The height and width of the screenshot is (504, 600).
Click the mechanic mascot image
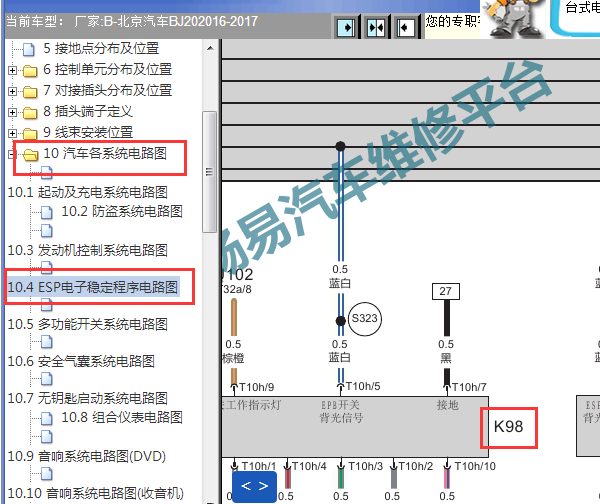click(513, 18)
